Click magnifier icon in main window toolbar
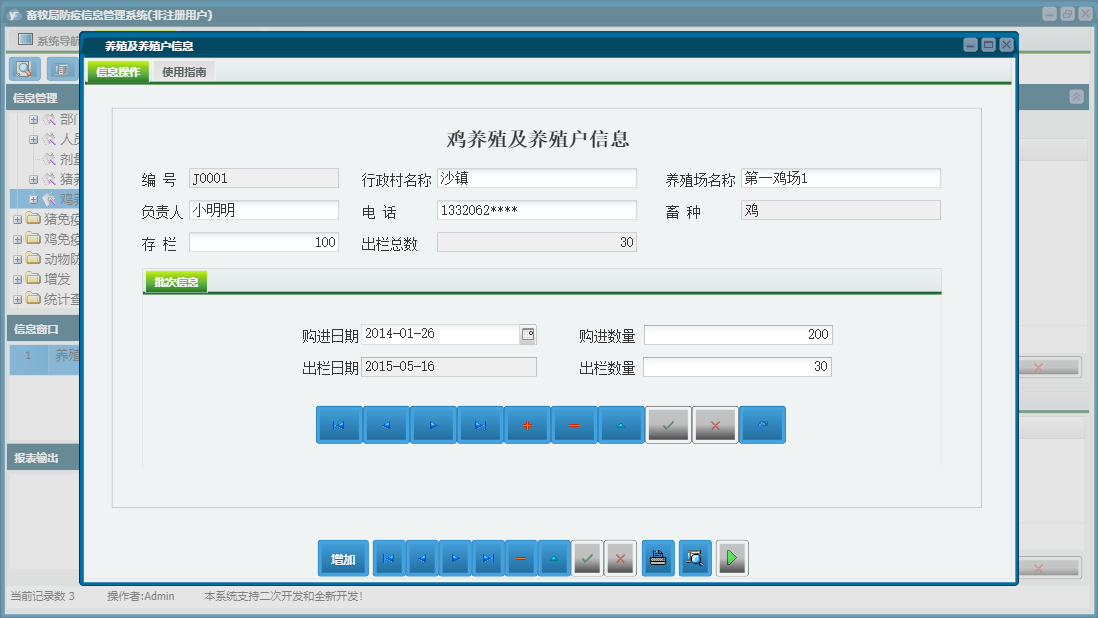 (x=24, y=69)
